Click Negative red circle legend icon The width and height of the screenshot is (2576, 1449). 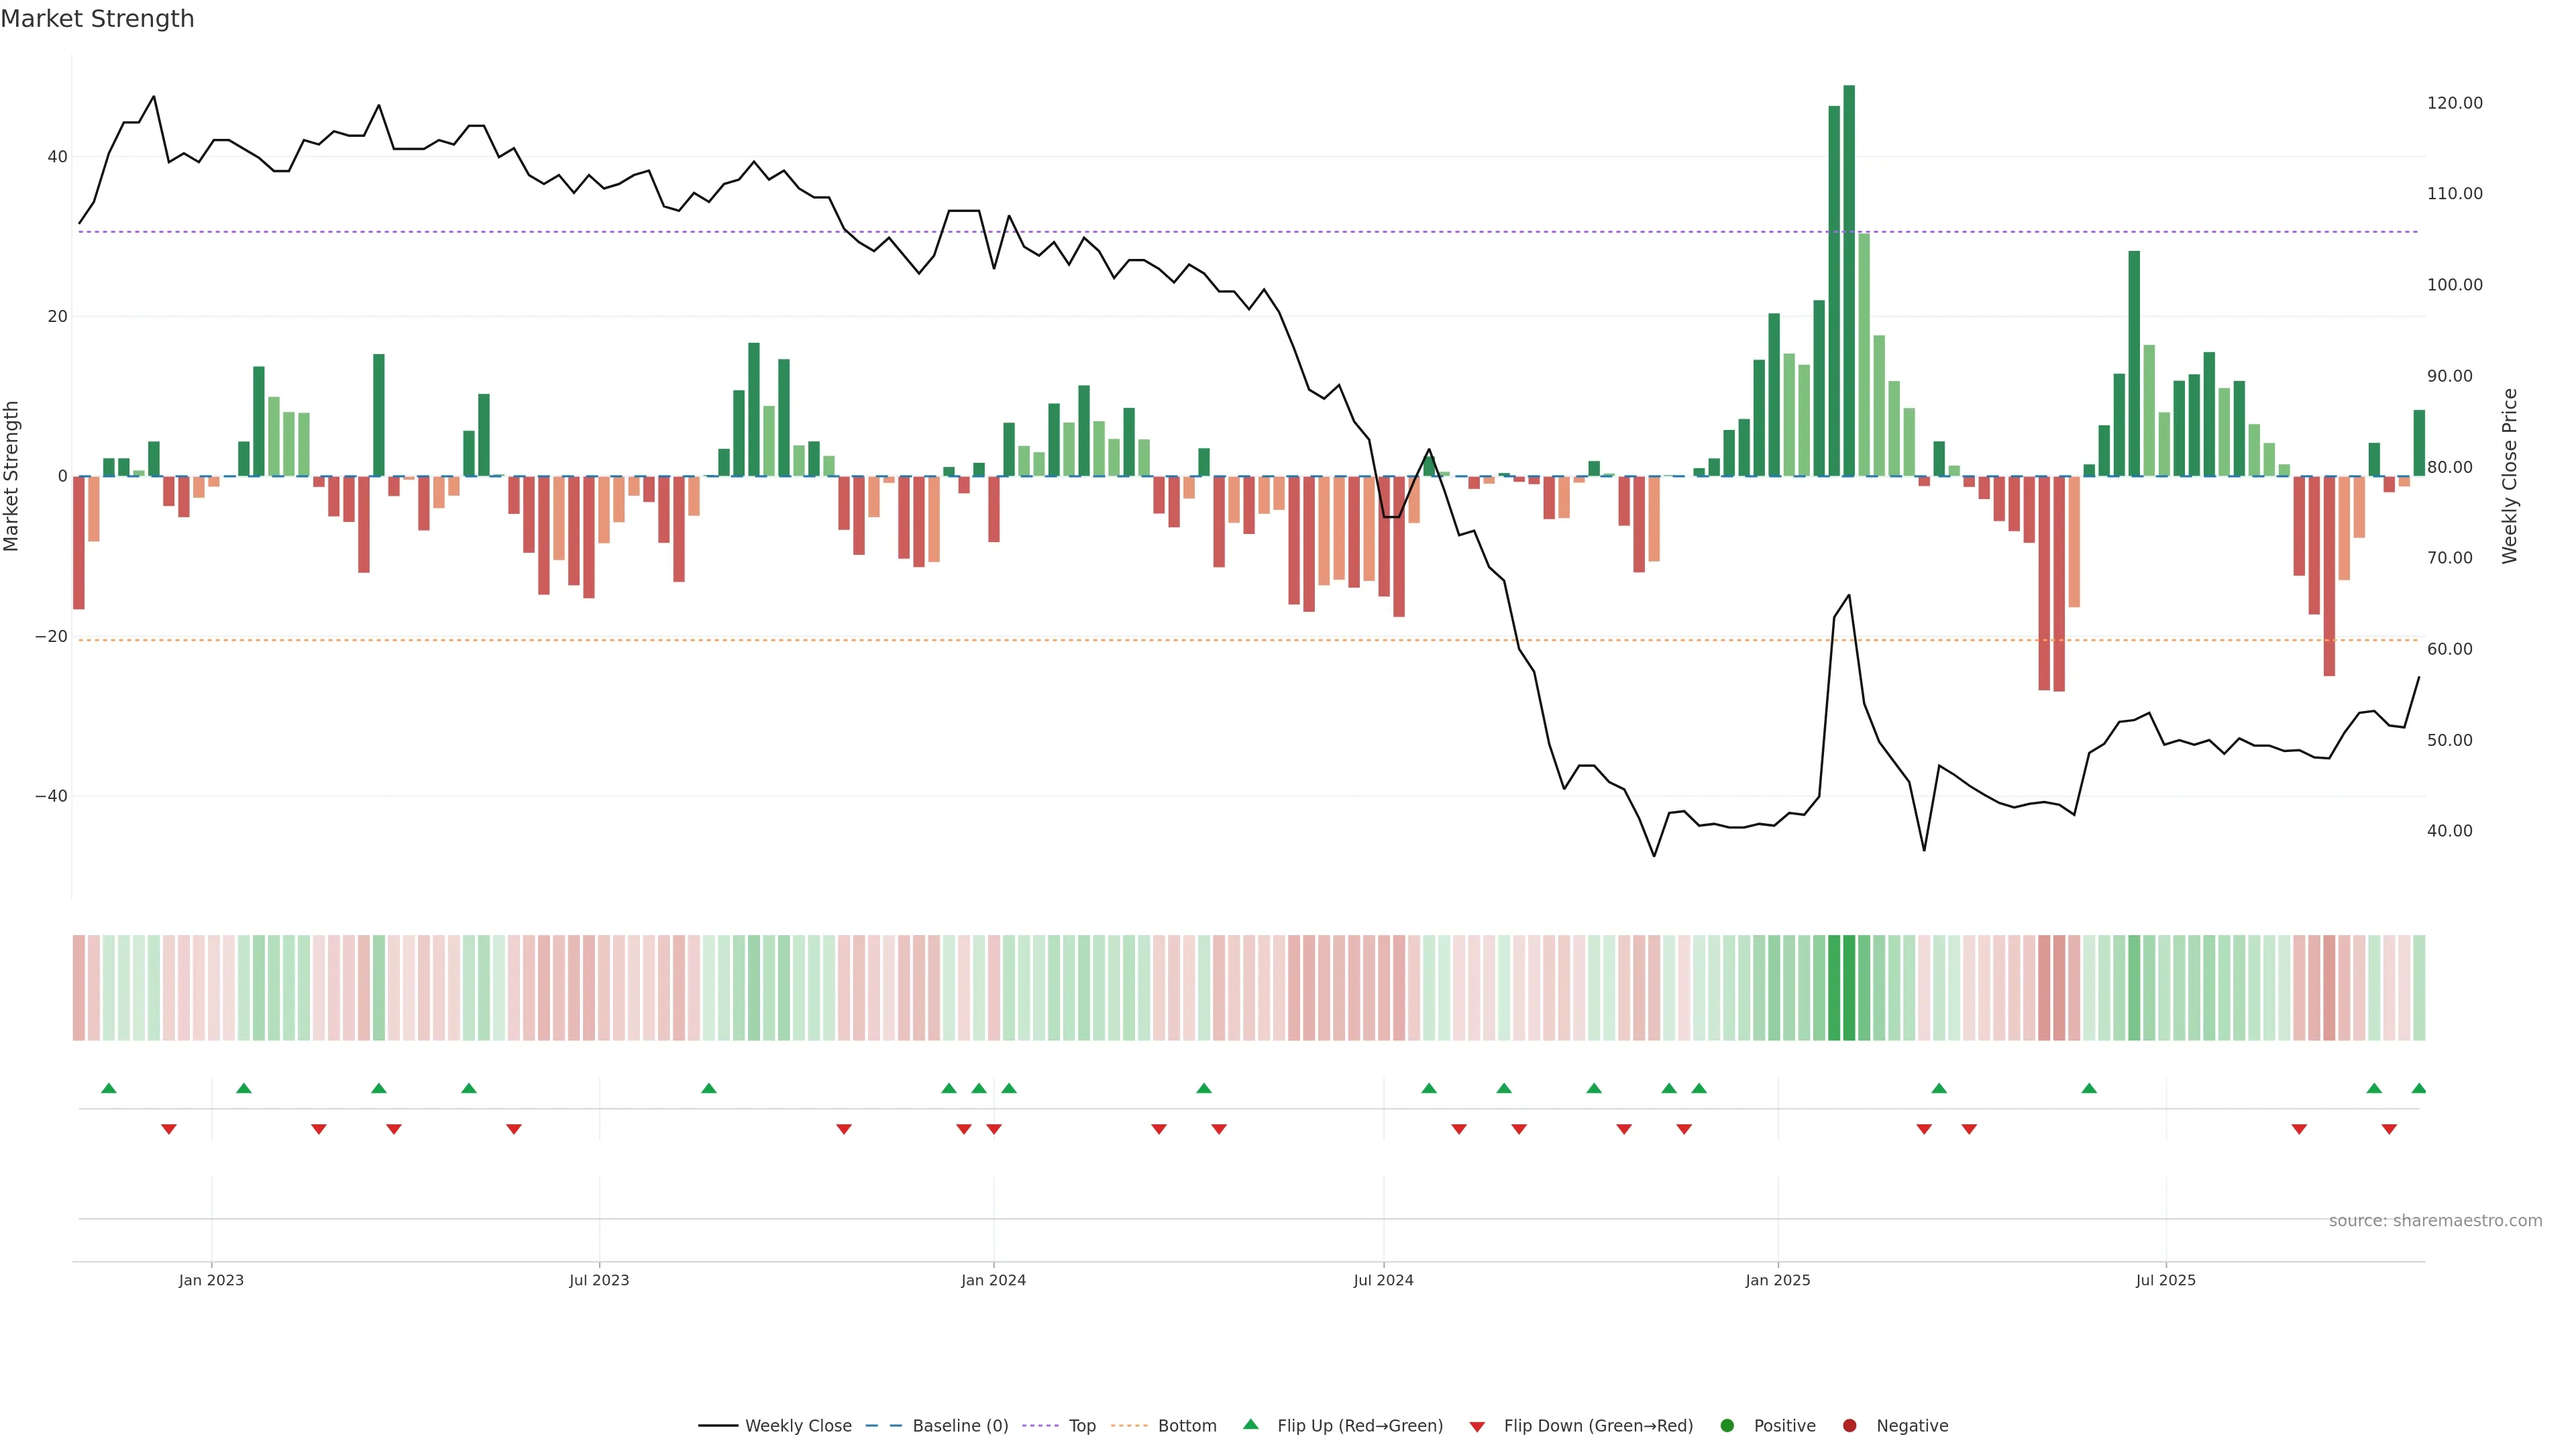tap(1849, 1426)
